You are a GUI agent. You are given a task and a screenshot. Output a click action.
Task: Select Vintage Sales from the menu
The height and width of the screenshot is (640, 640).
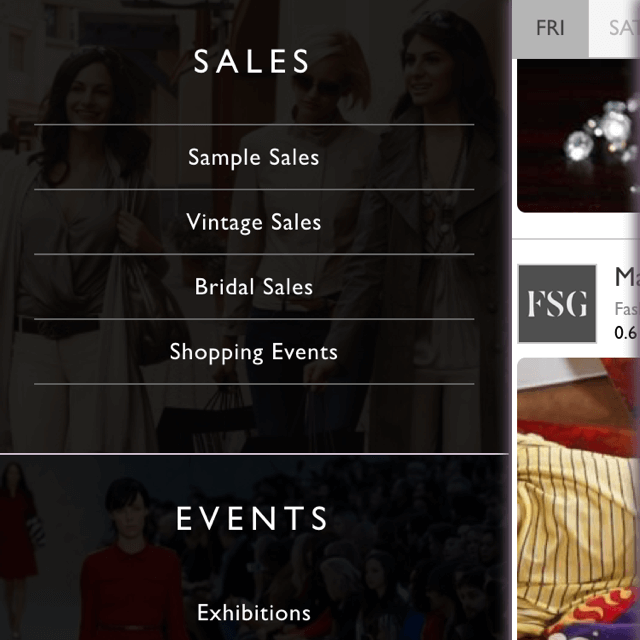click(253, 222)
